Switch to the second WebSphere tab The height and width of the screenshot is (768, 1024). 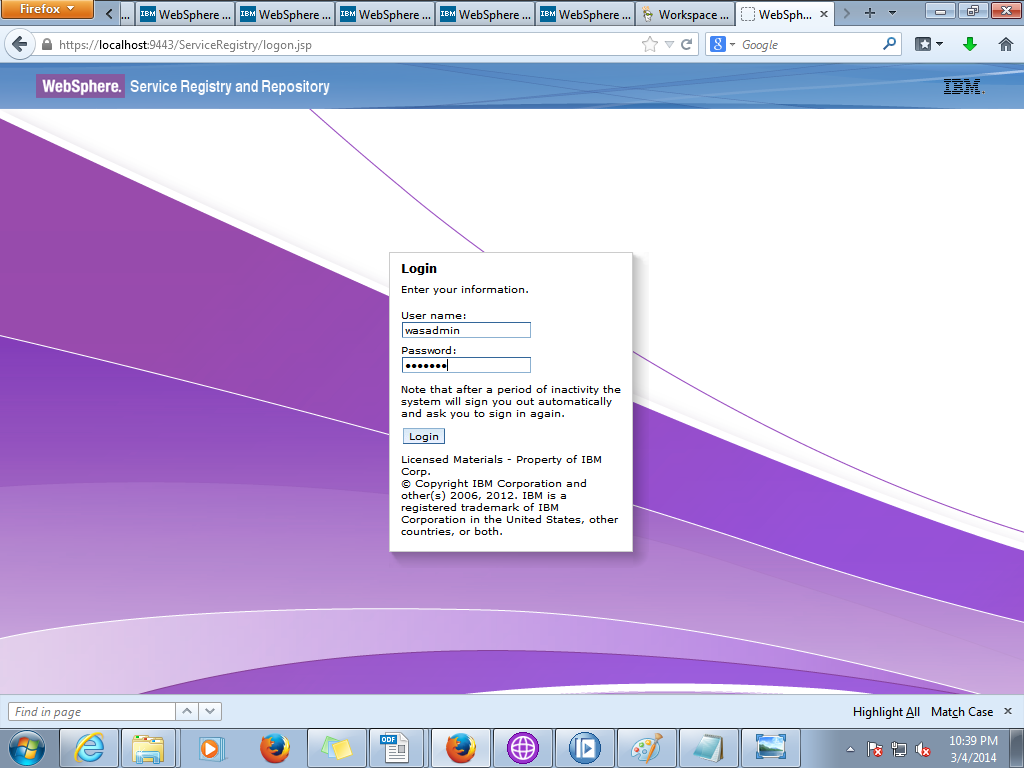(x=285, y=14)
